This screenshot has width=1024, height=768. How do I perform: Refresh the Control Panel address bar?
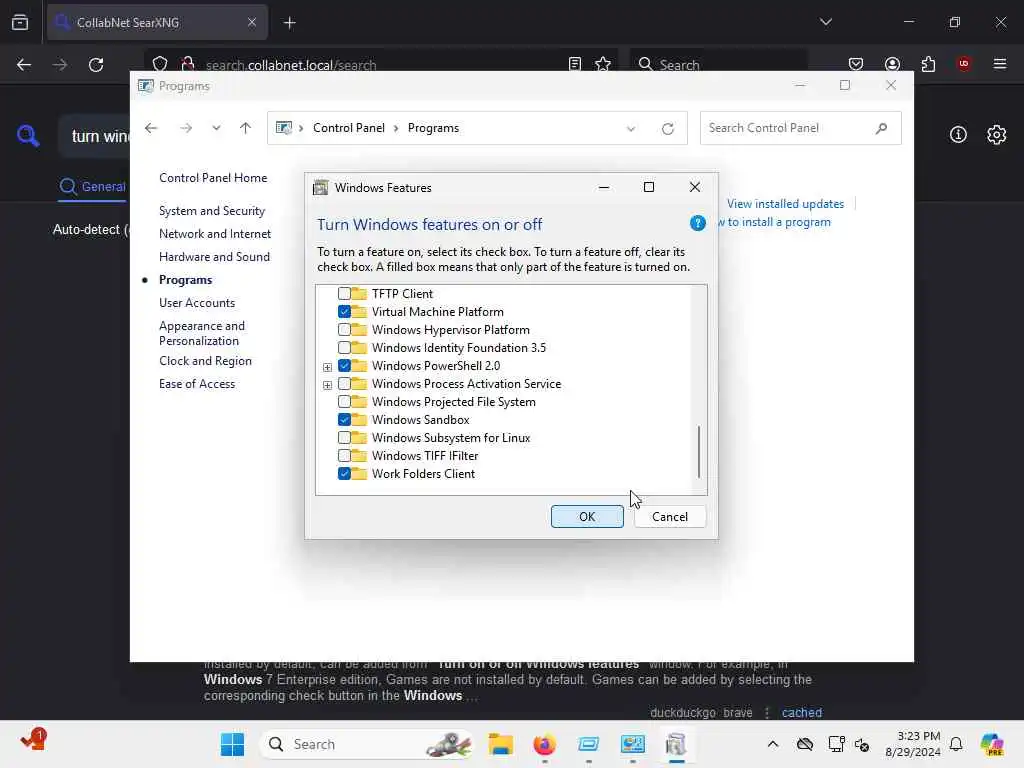pos(667,129)
